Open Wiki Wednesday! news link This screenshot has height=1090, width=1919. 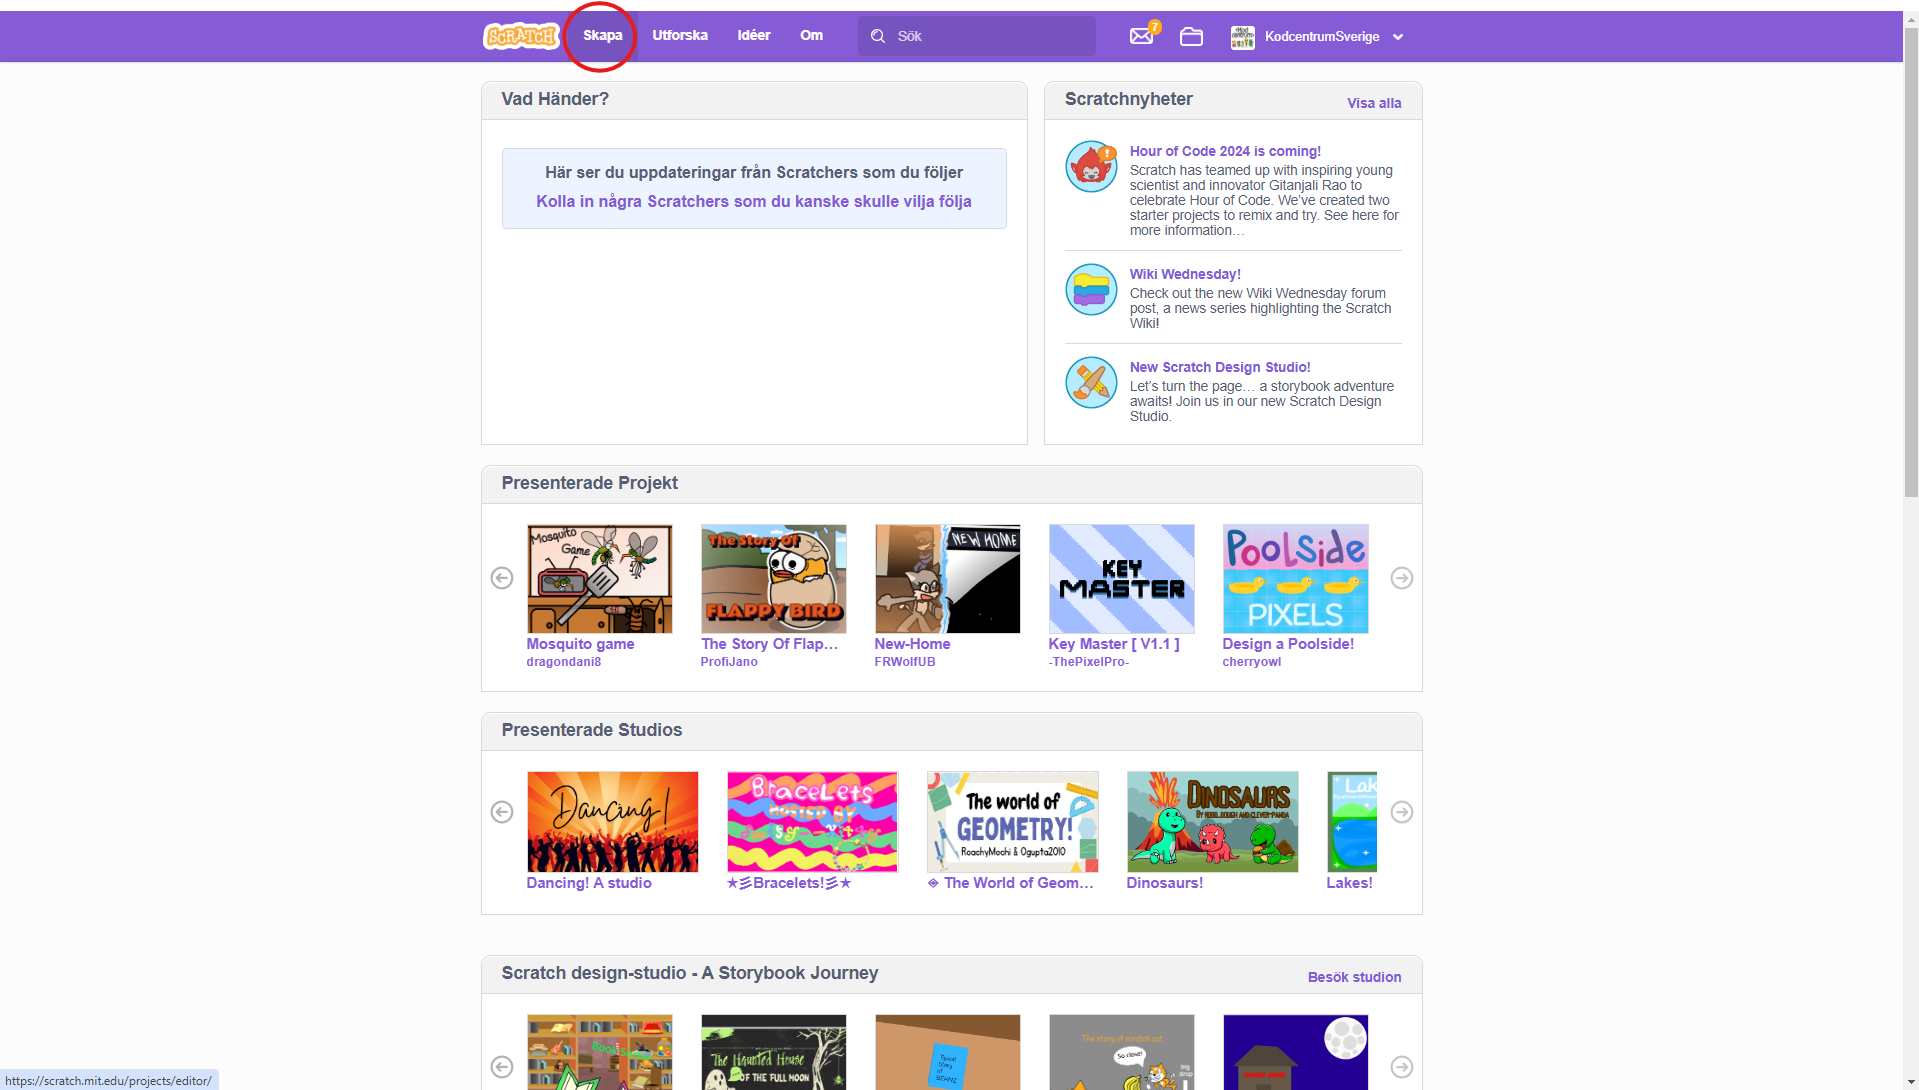point(1185,274)
